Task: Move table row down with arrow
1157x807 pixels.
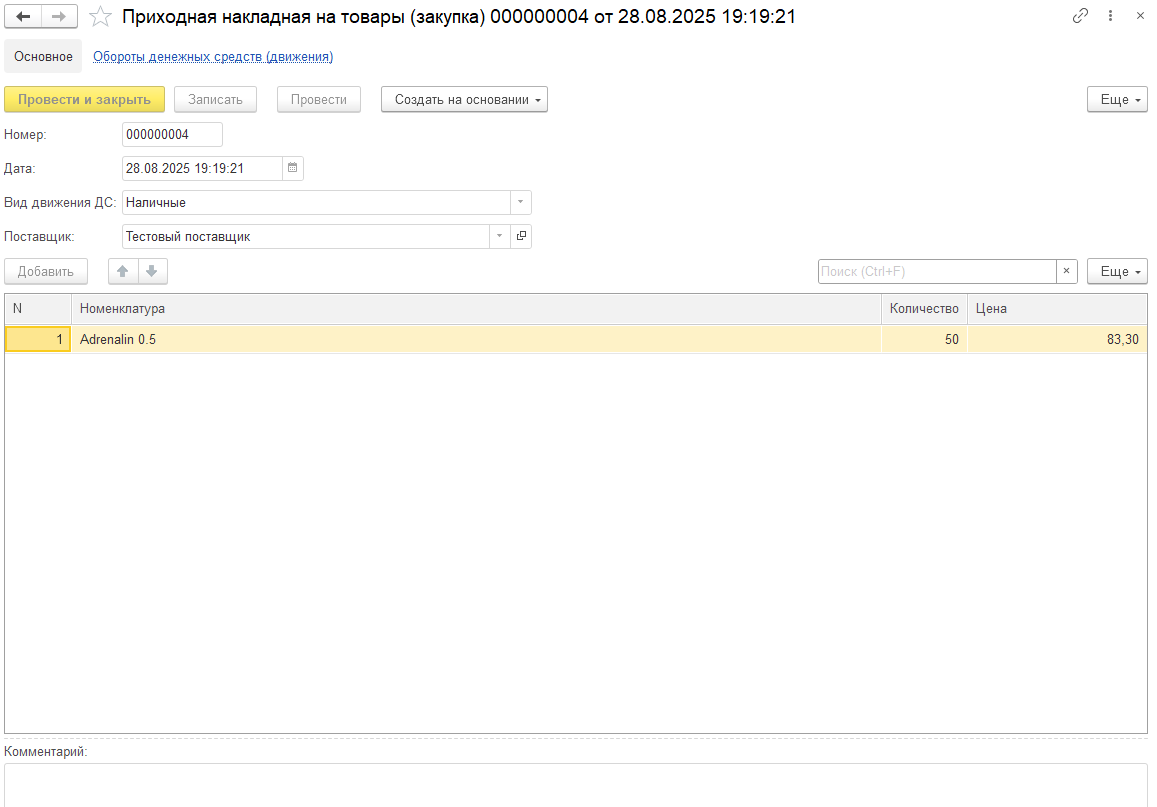Action: coord(152,271)
